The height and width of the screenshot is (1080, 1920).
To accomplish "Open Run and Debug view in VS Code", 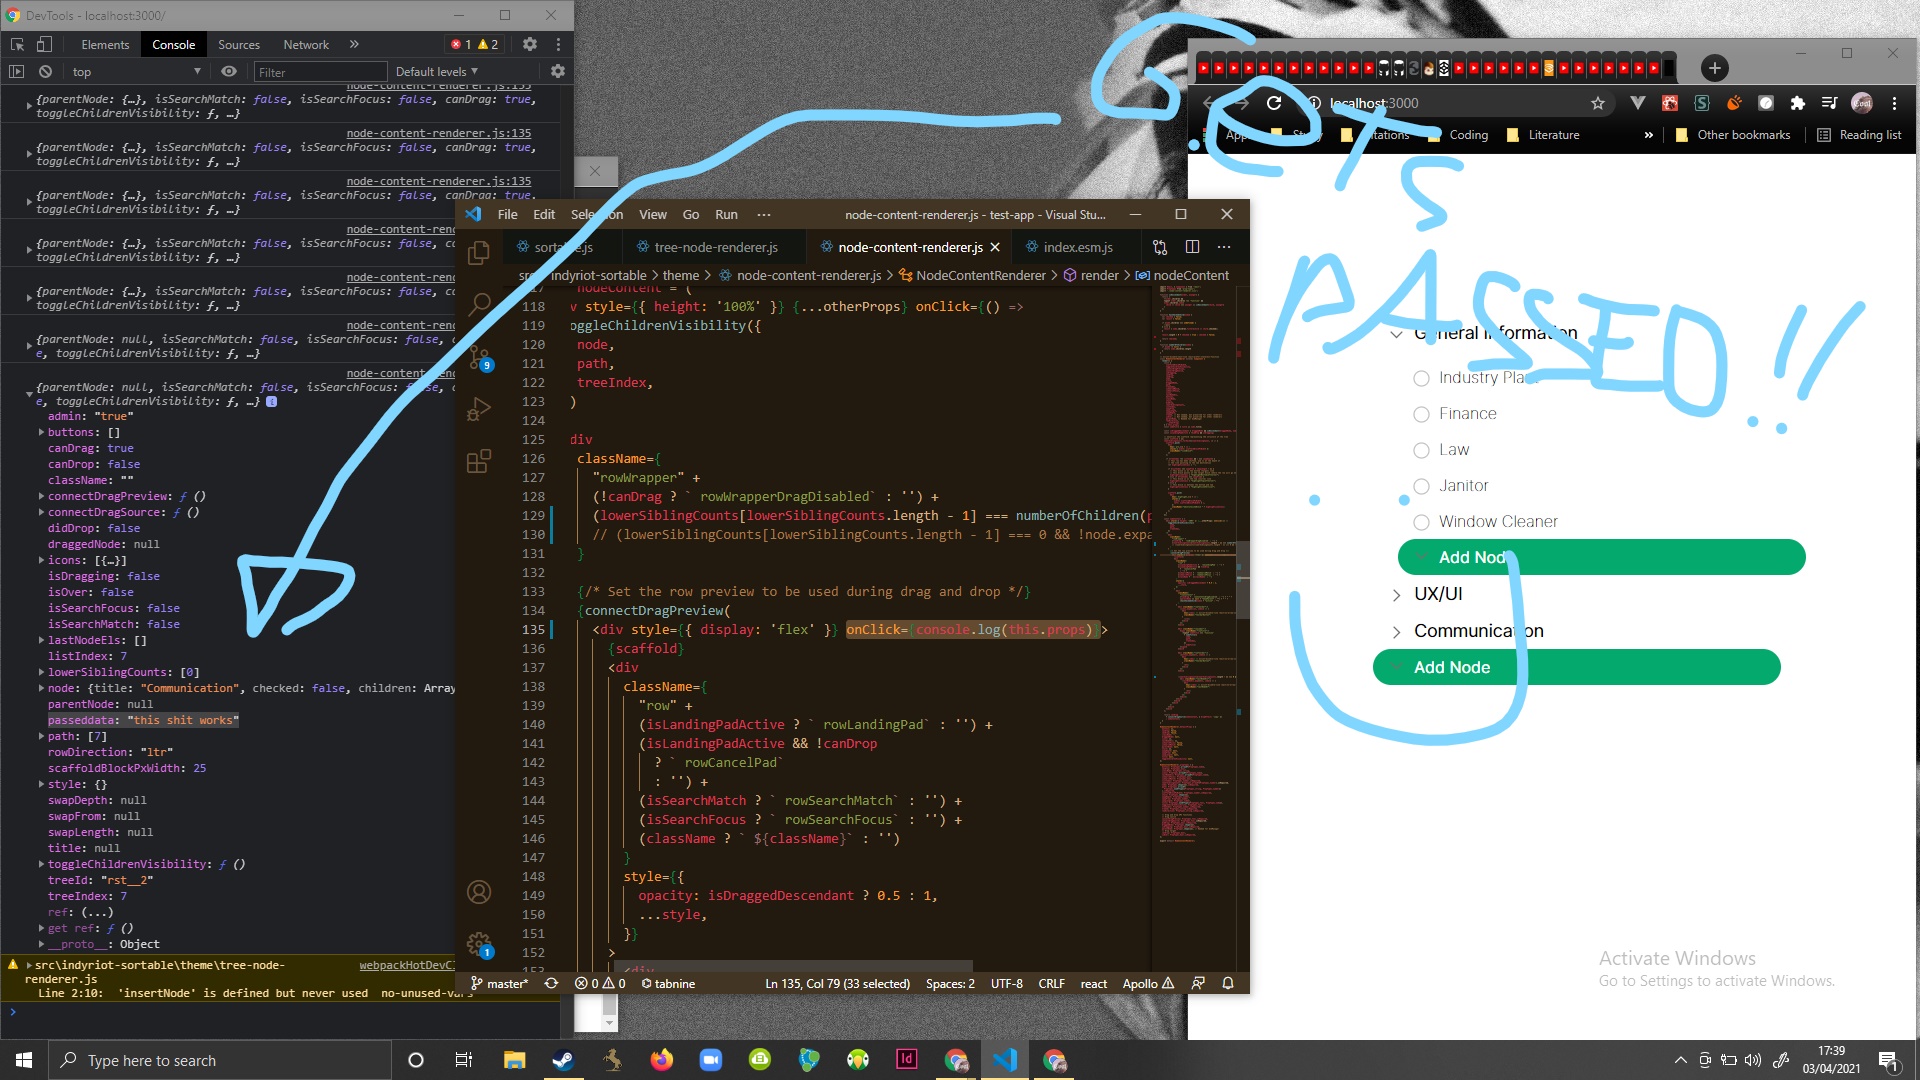I will tap(480, 408).
